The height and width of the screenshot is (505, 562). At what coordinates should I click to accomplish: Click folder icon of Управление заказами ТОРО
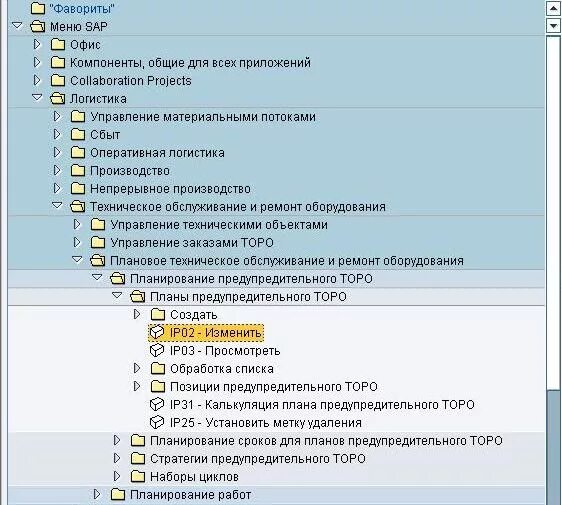point(98,242)
